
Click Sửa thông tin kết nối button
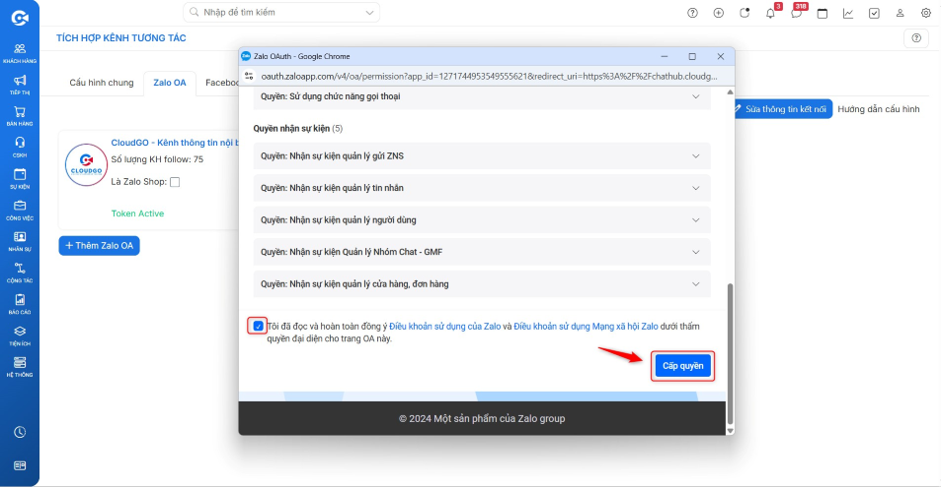coord(784,109)
